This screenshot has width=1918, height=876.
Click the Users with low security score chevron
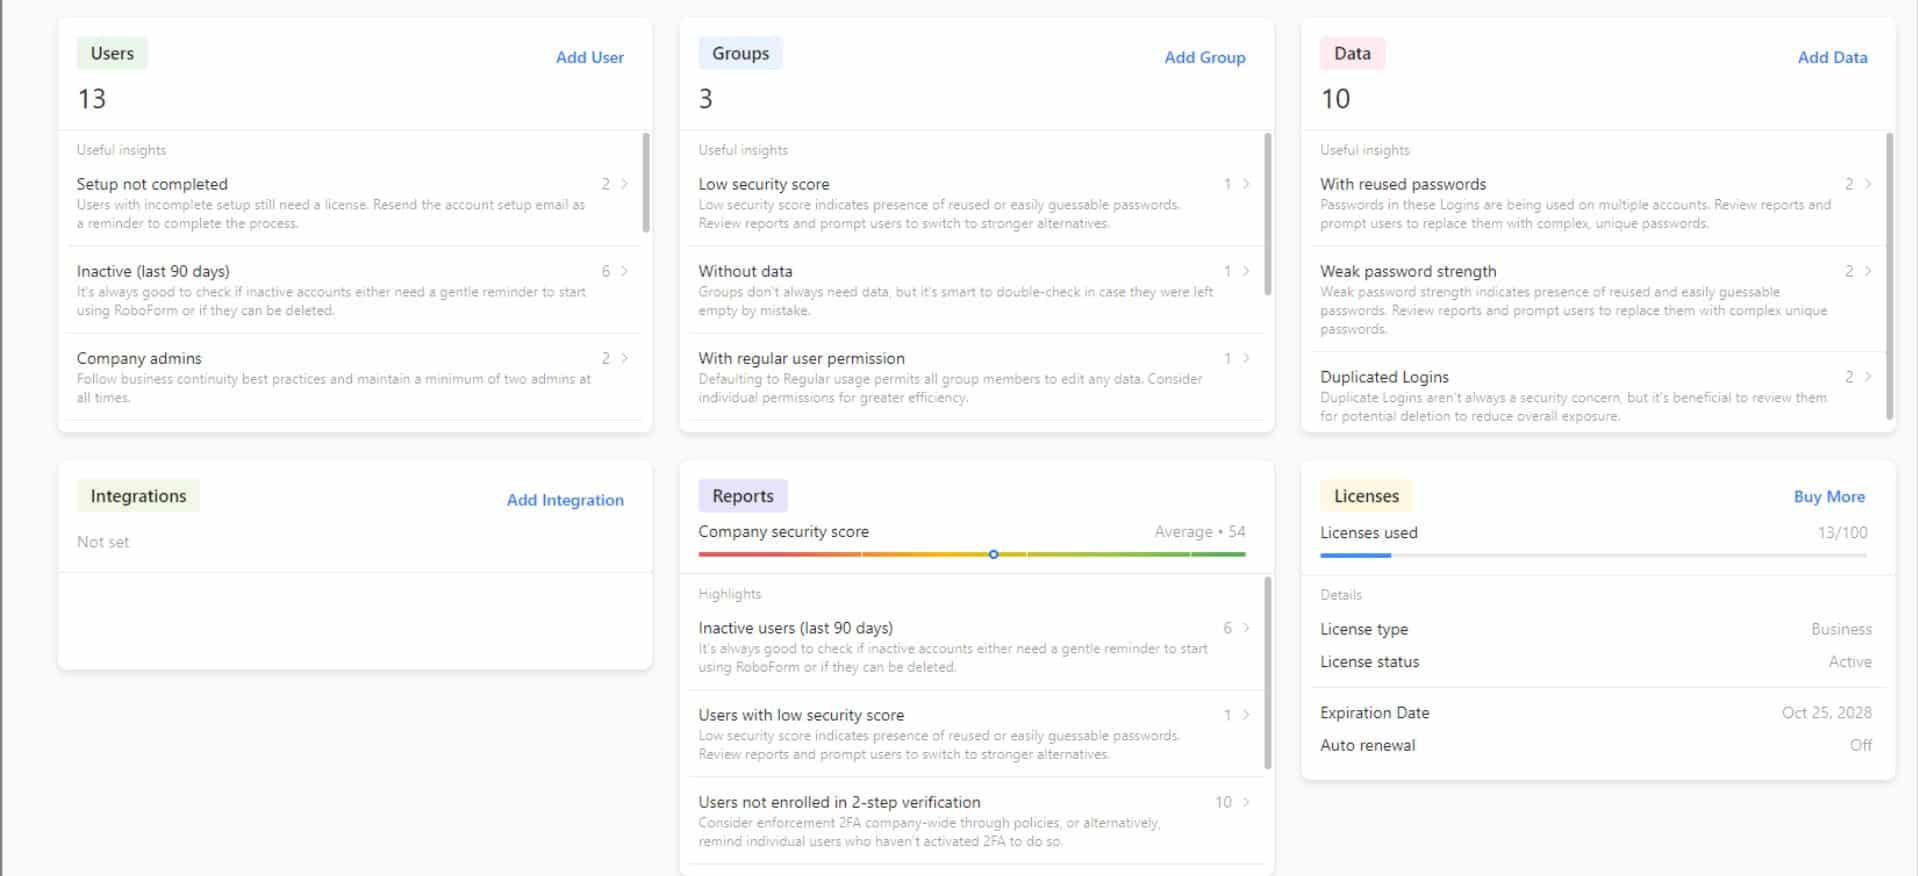[x=1246, y=715]
